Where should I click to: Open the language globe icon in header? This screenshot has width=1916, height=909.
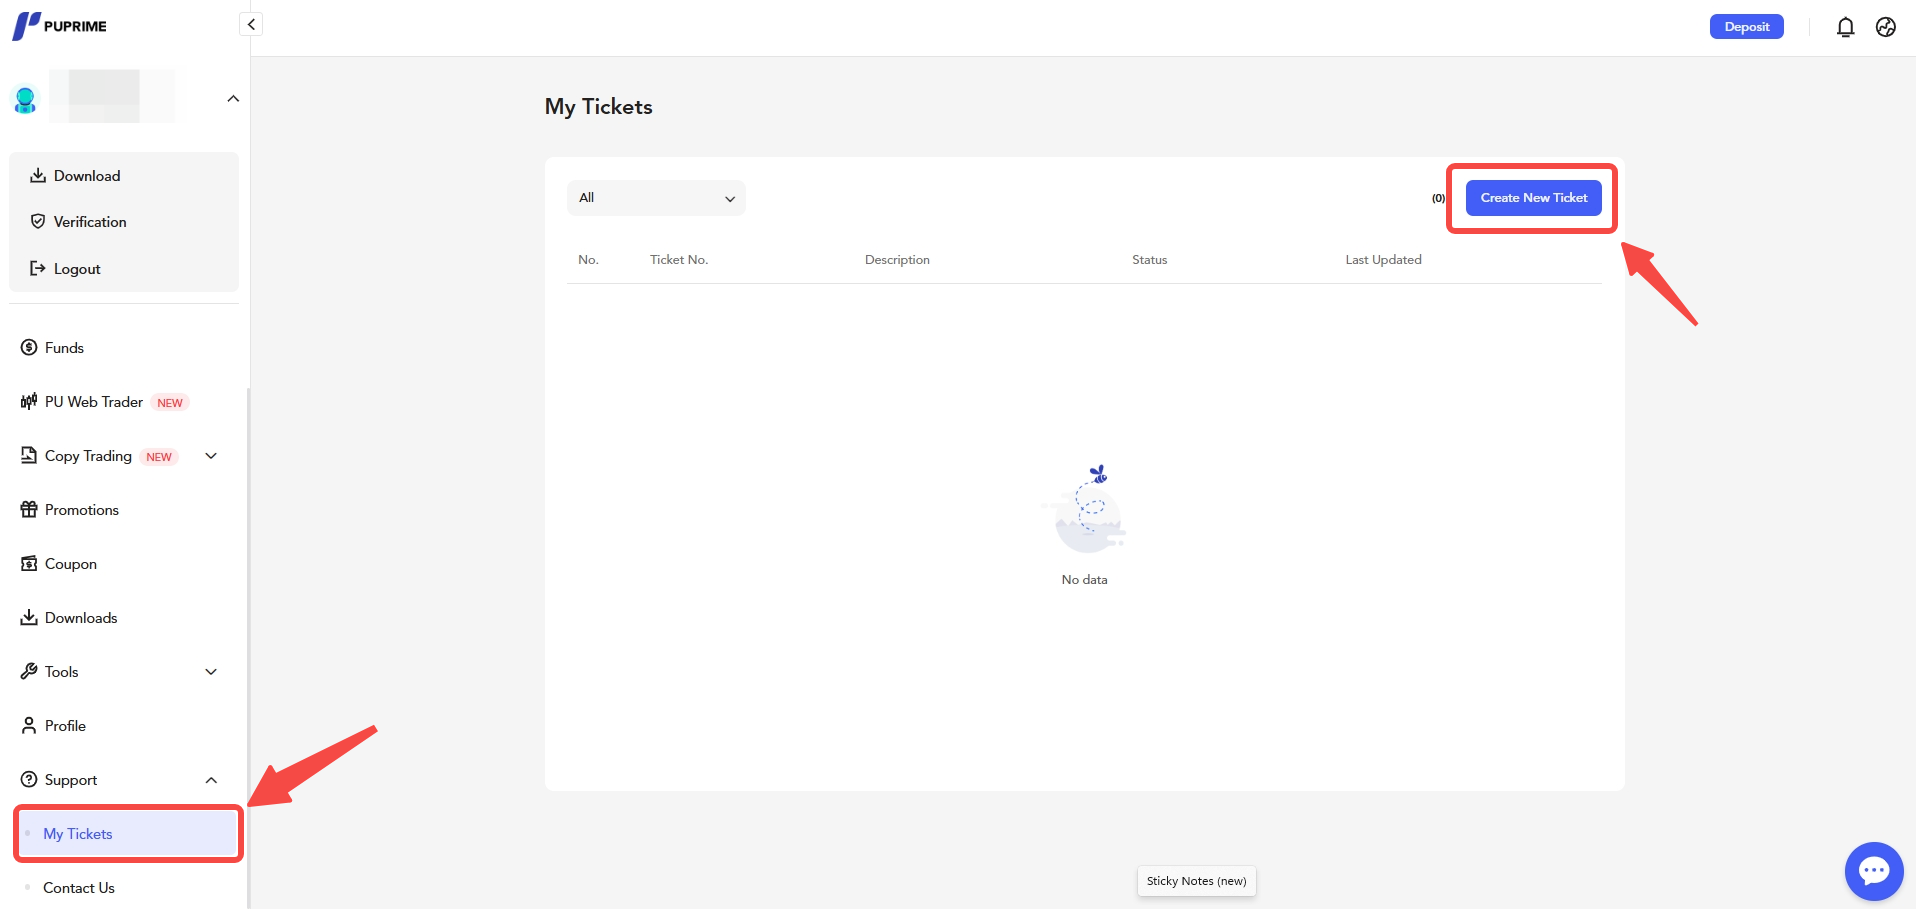(x=1885, y=28)
